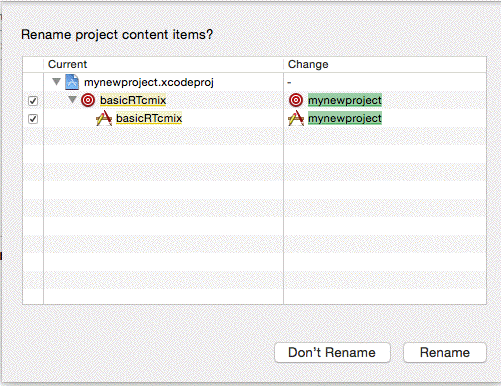Select the yellow-highlighted basicRTcmix app name
The image size is (501, 386).
149,118
